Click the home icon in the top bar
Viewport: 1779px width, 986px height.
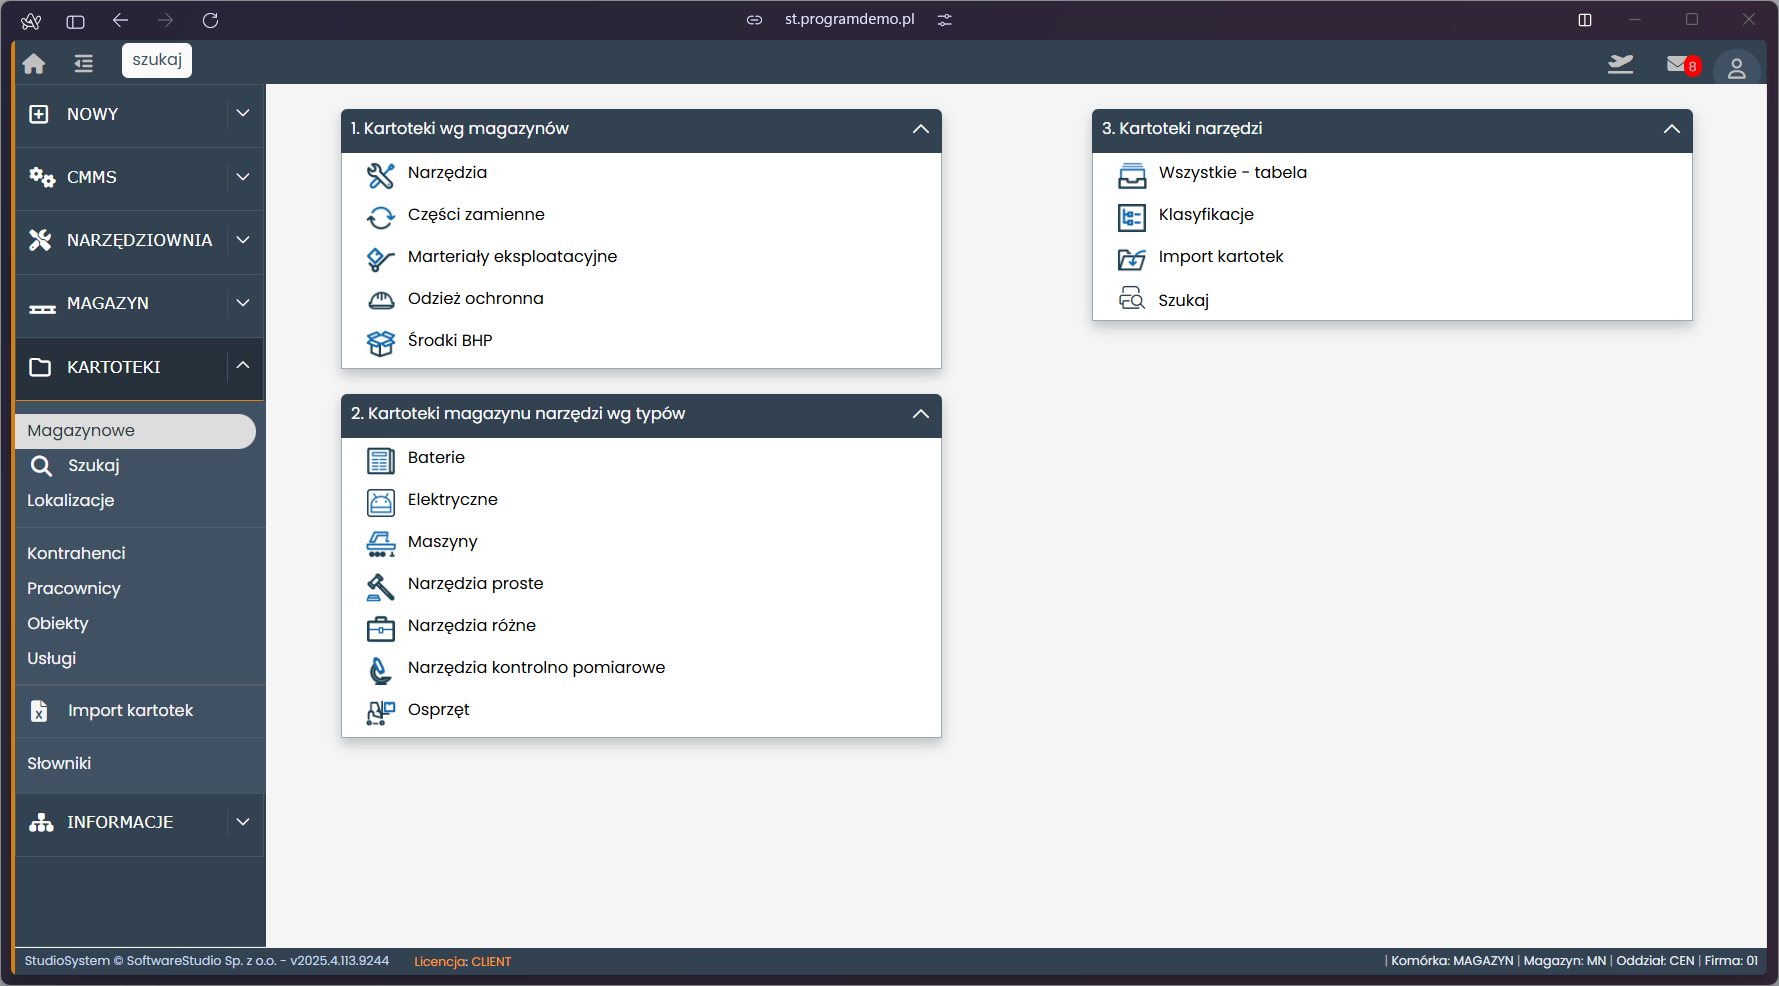tap(34, 64)
